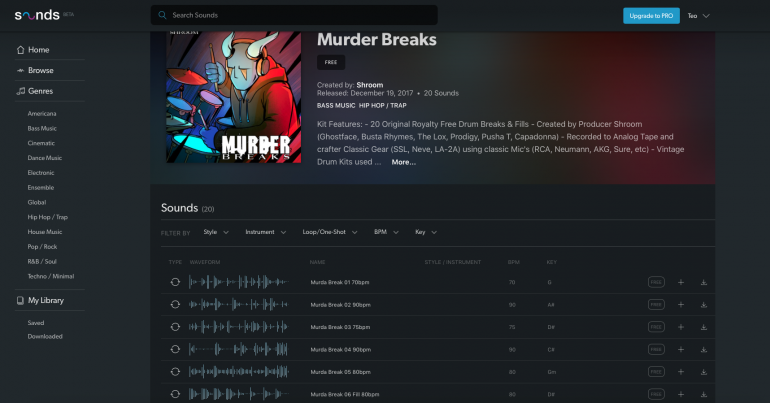Click the Sounds logo
770x403 pixels.
click(x=37, y=15)
